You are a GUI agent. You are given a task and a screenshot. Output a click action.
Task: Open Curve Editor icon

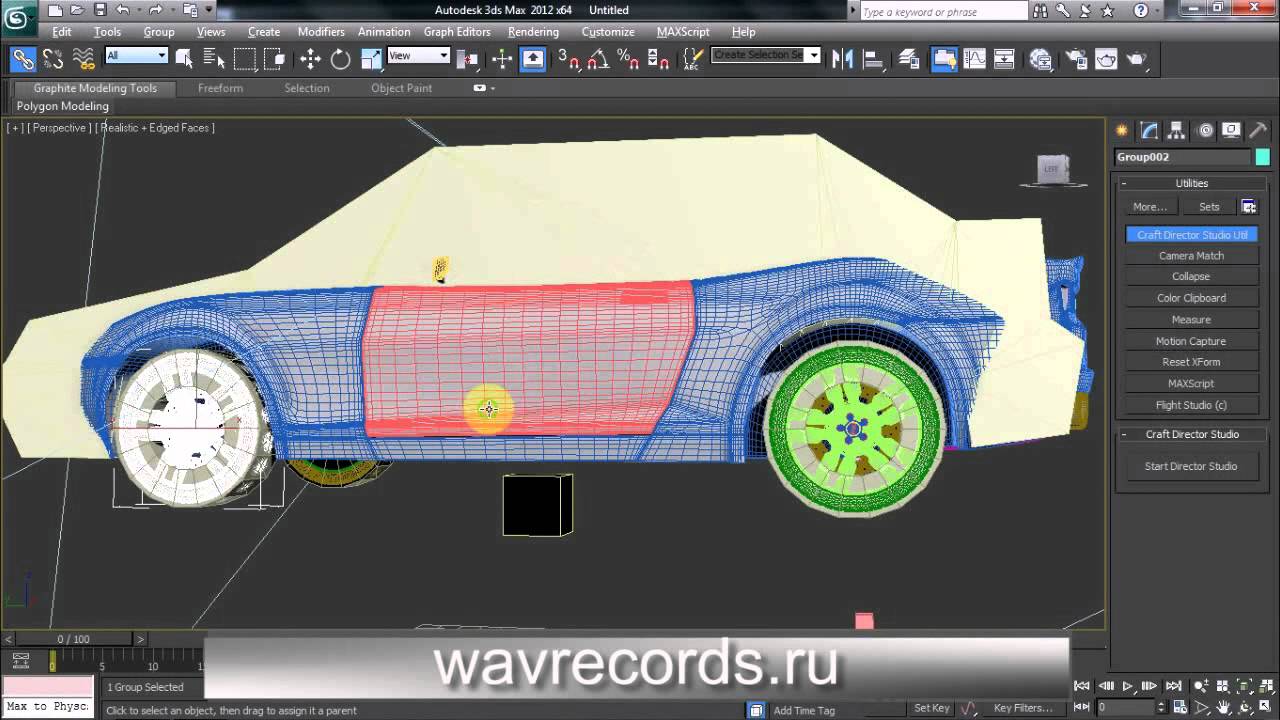point(974,59)
